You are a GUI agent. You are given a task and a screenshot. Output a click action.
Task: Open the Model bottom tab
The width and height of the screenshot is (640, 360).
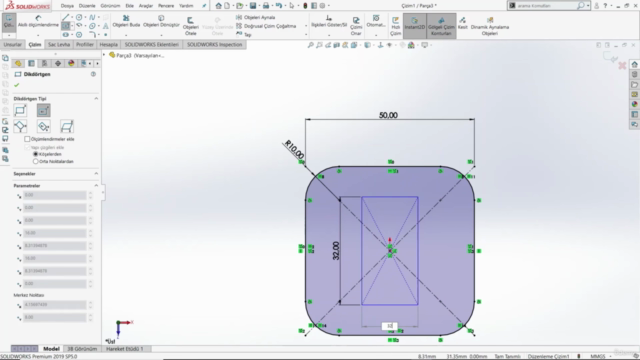point(51,349)
